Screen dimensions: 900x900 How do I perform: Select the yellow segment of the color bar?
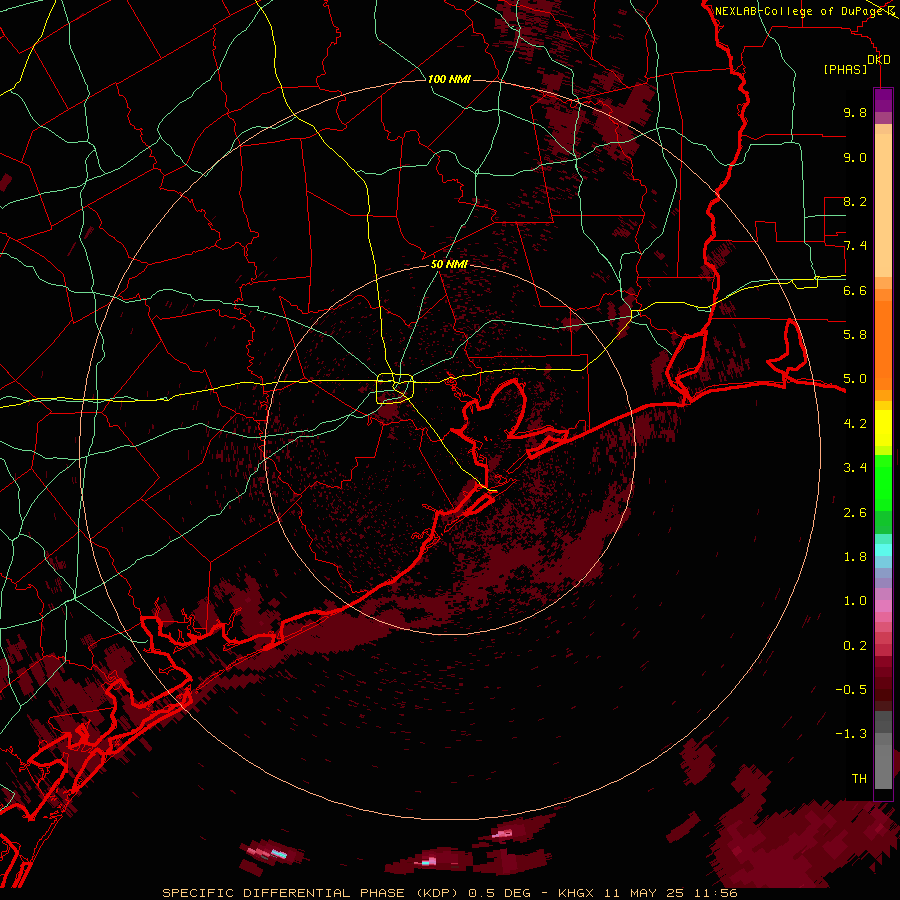[883, 428]
